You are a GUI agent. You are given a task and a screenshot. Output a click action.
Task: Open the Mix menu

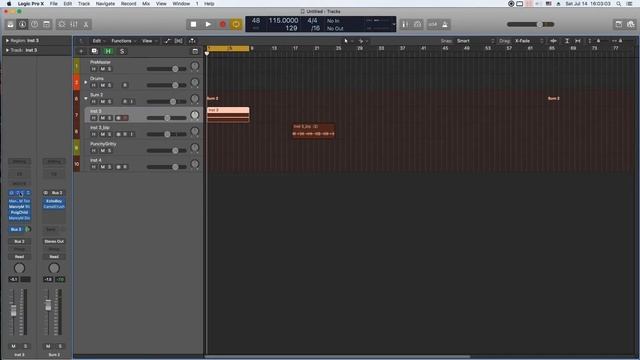coord(146,4)
